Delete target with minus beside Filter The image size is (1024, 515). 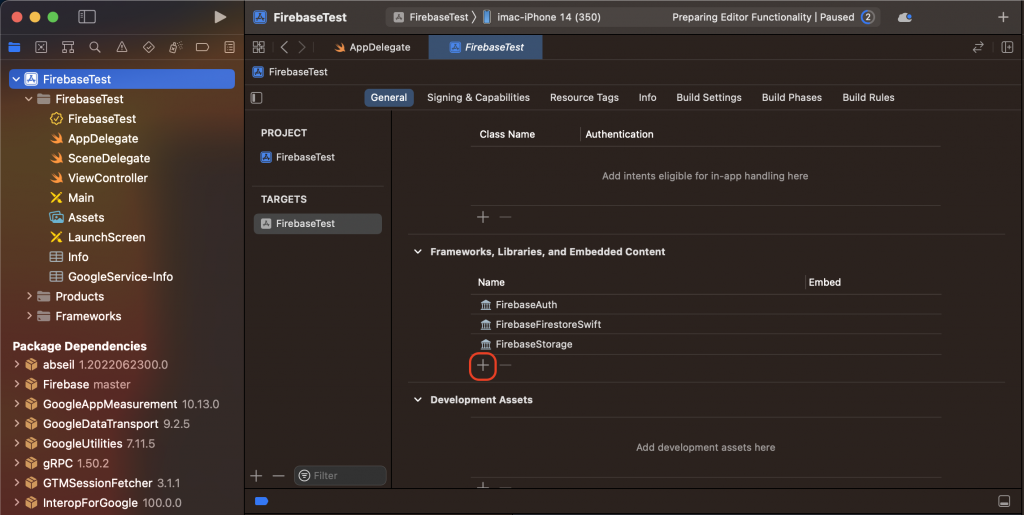pos(278,476)
